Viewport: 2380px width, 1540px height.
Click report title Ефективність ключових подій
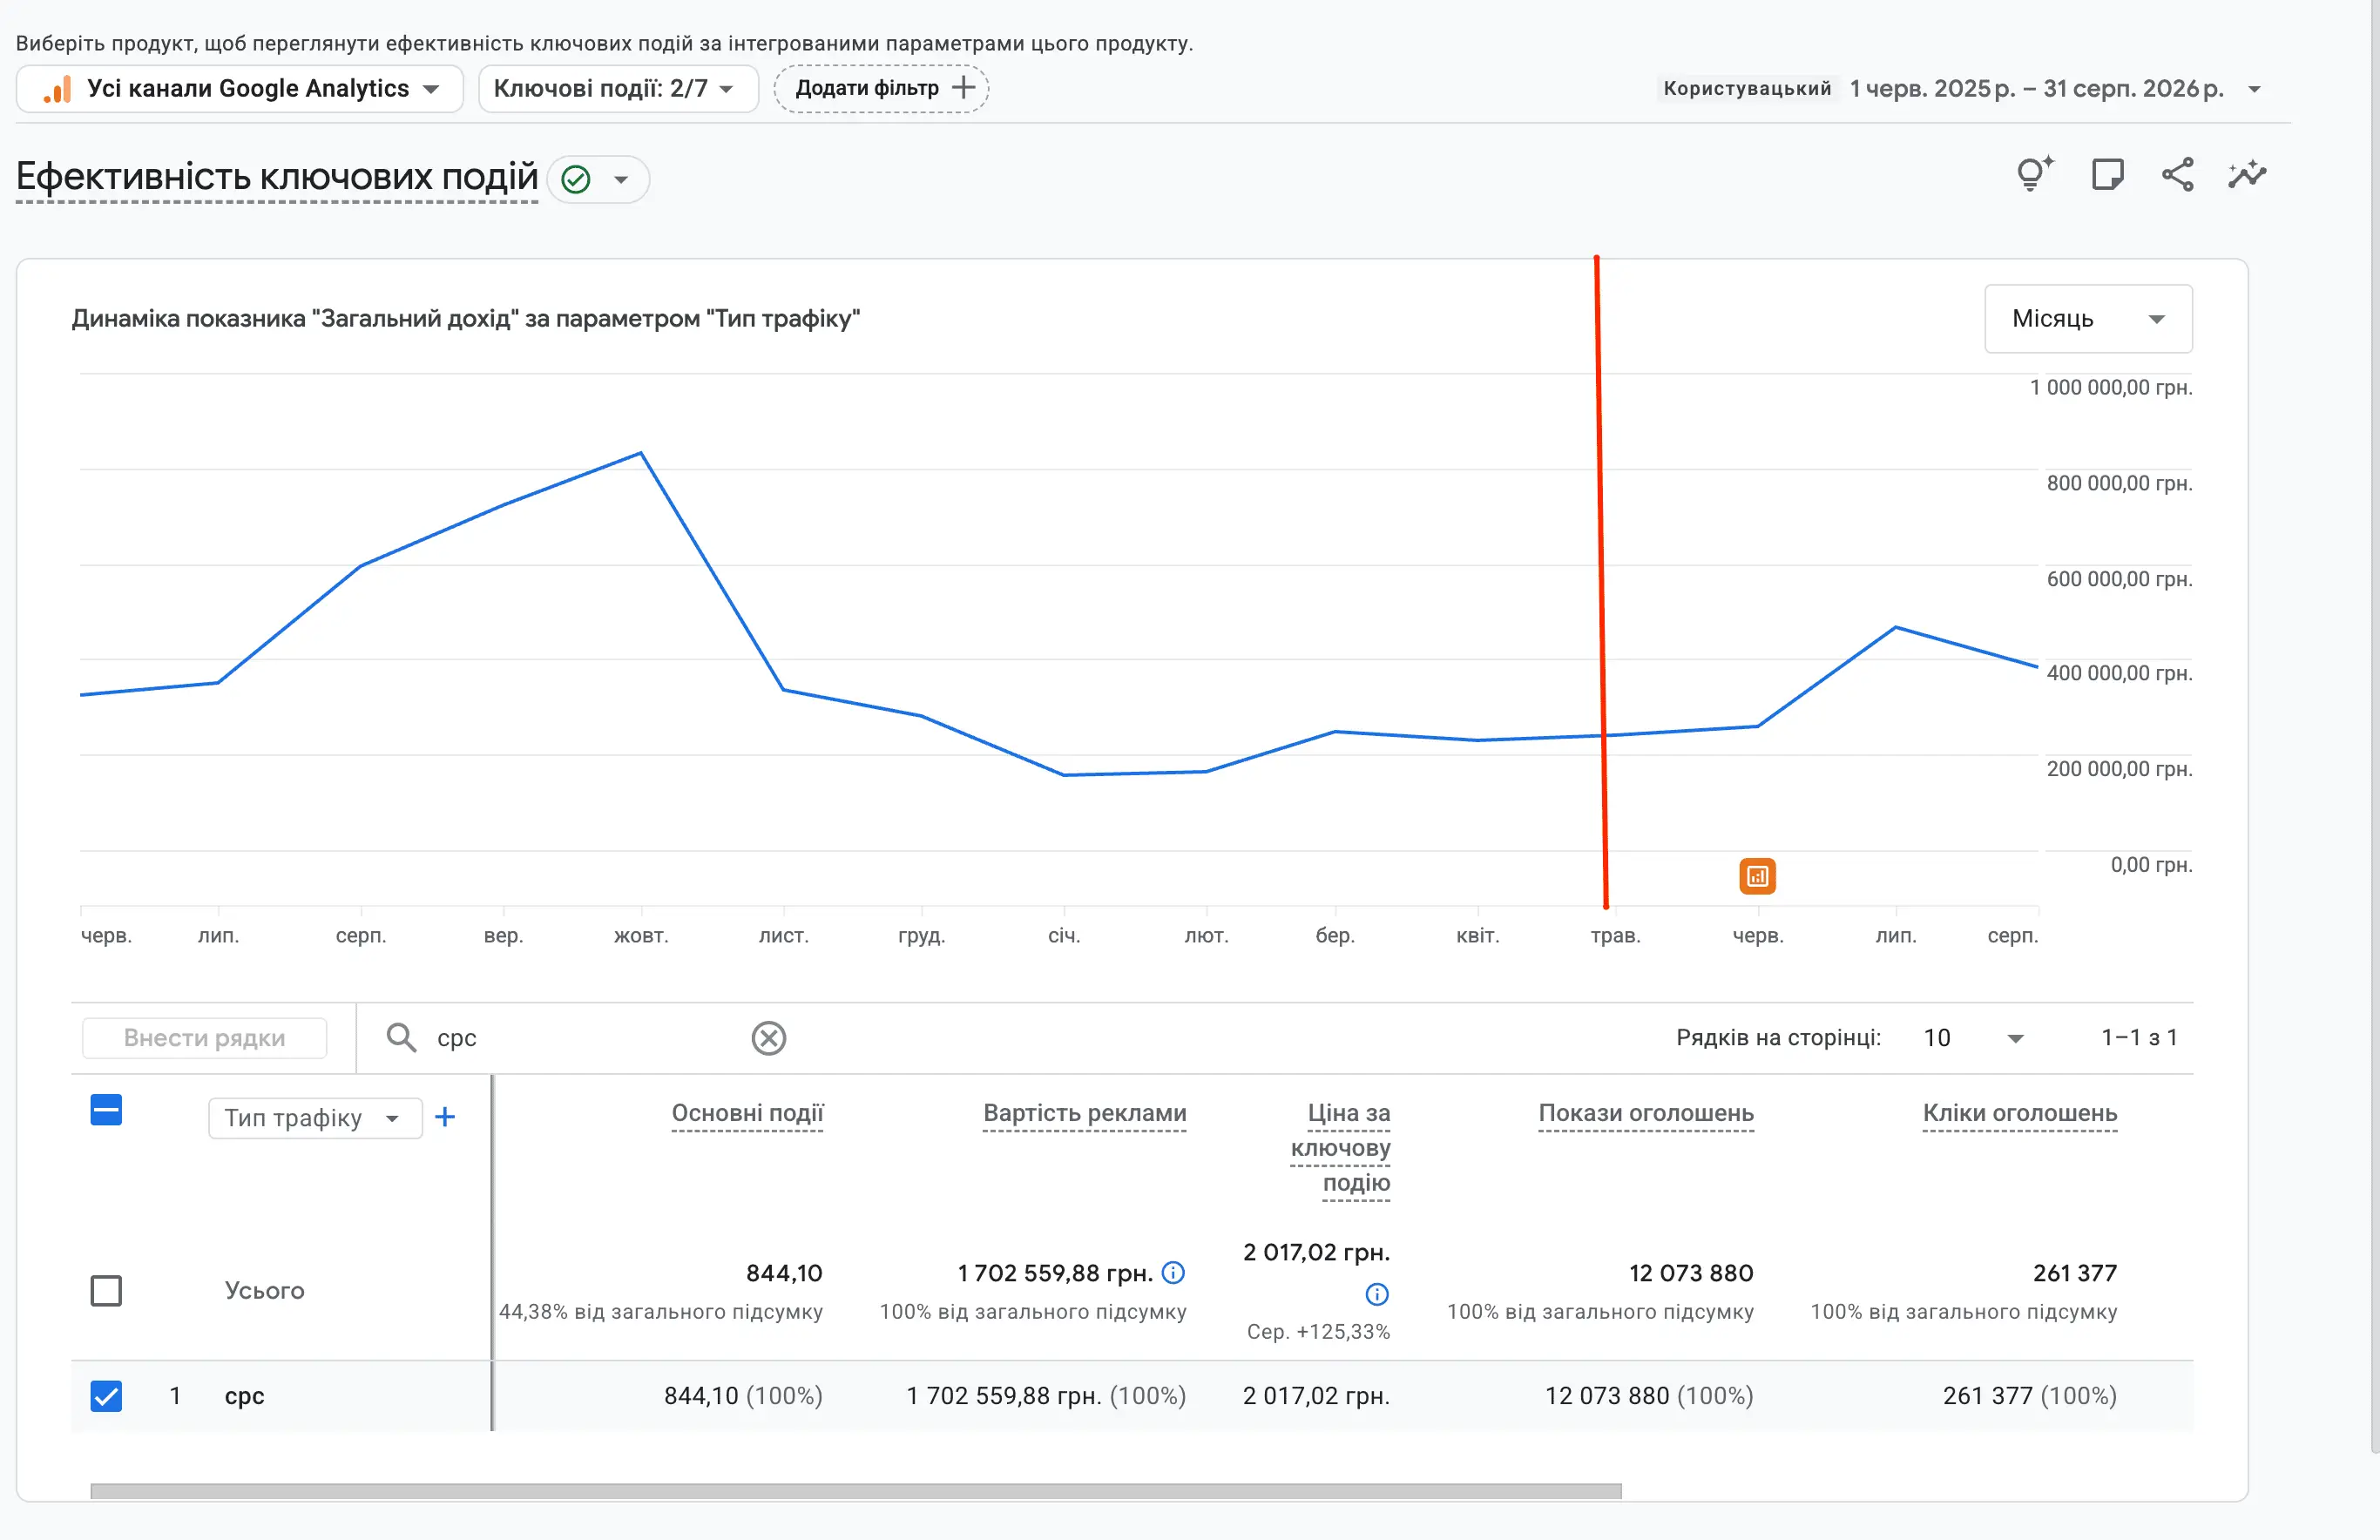[277, 177]
